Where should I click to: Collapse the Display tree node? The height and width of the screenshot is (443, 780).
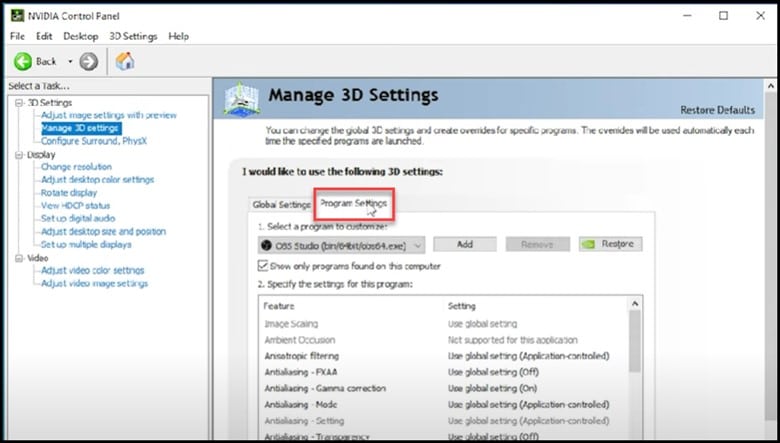20,155
